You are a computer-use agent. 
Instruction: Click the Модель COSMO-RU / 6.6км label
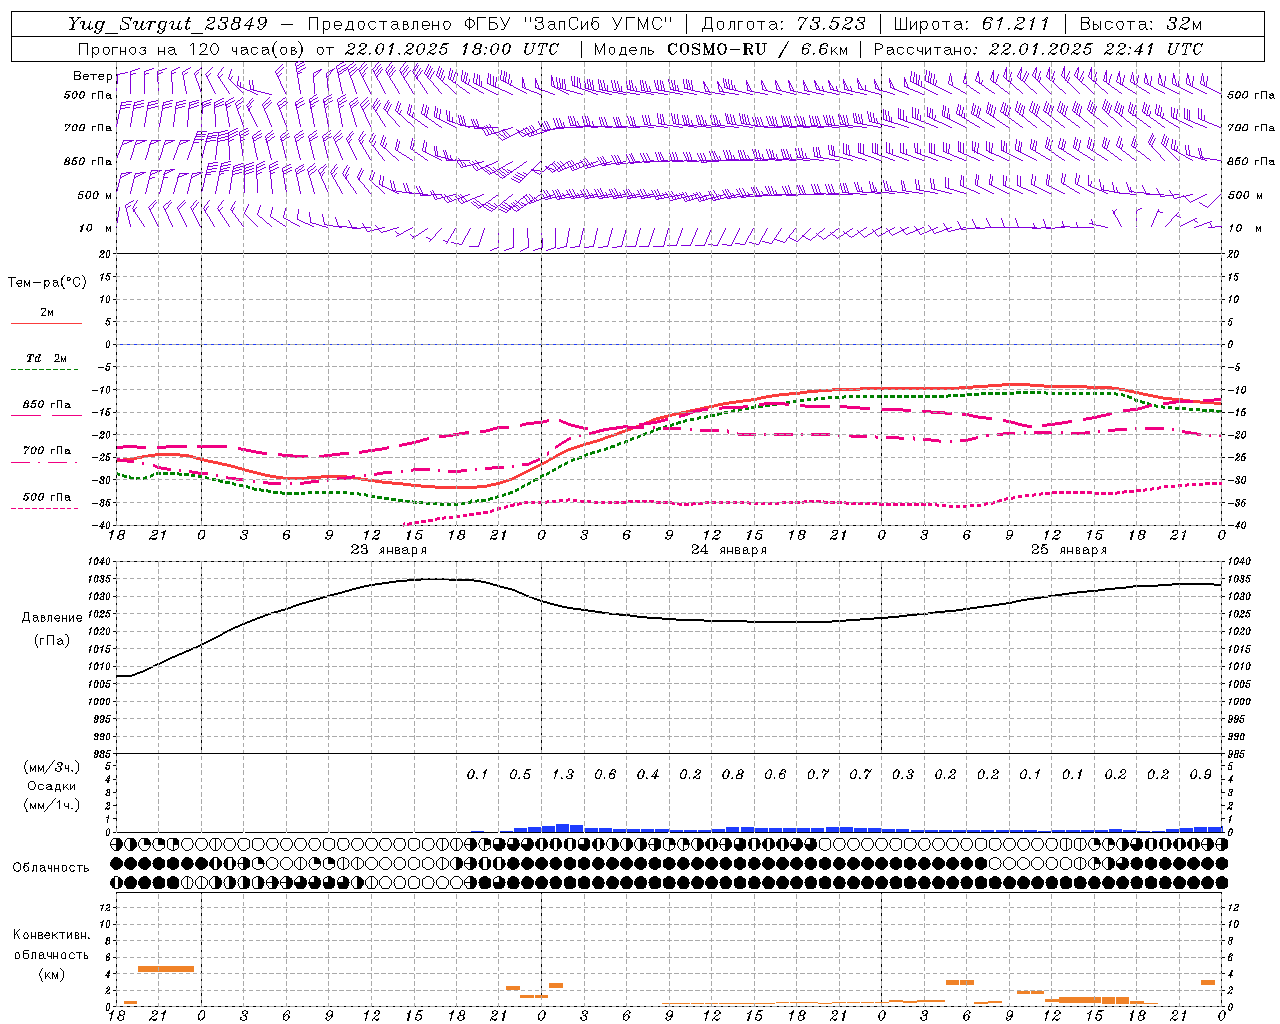click(721, 49)
